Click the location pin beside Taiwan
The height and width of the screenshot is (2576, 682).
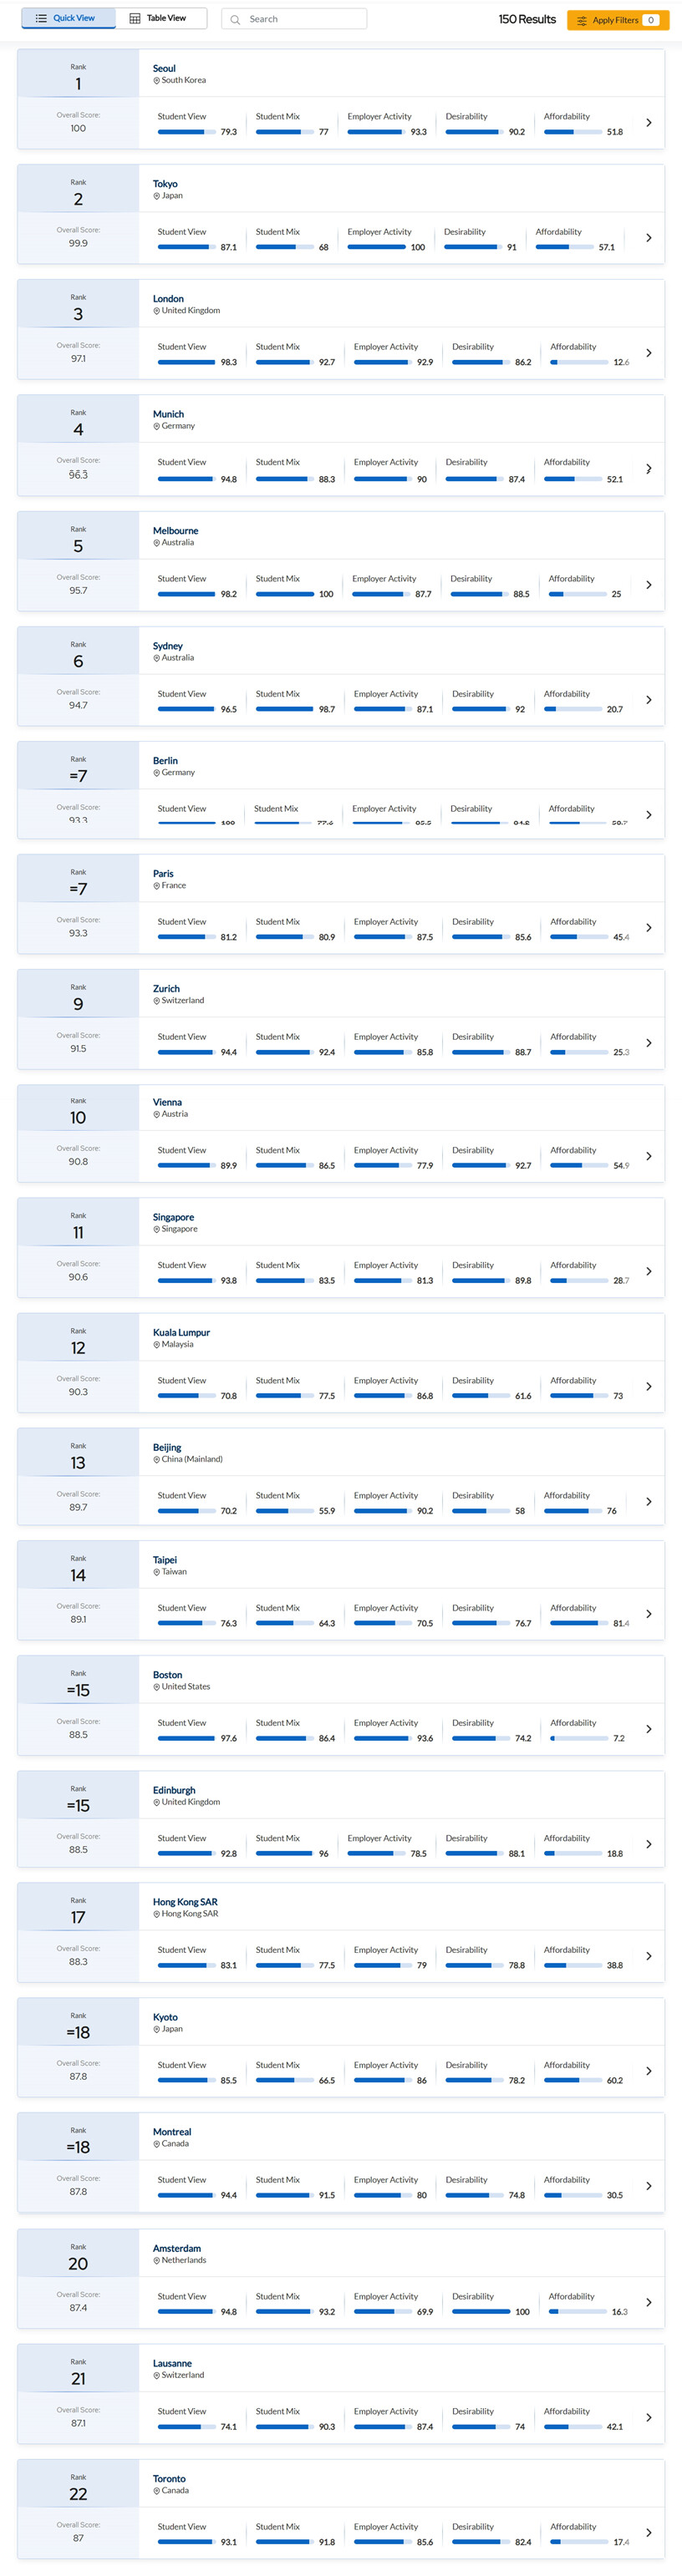coord(156,1572)
